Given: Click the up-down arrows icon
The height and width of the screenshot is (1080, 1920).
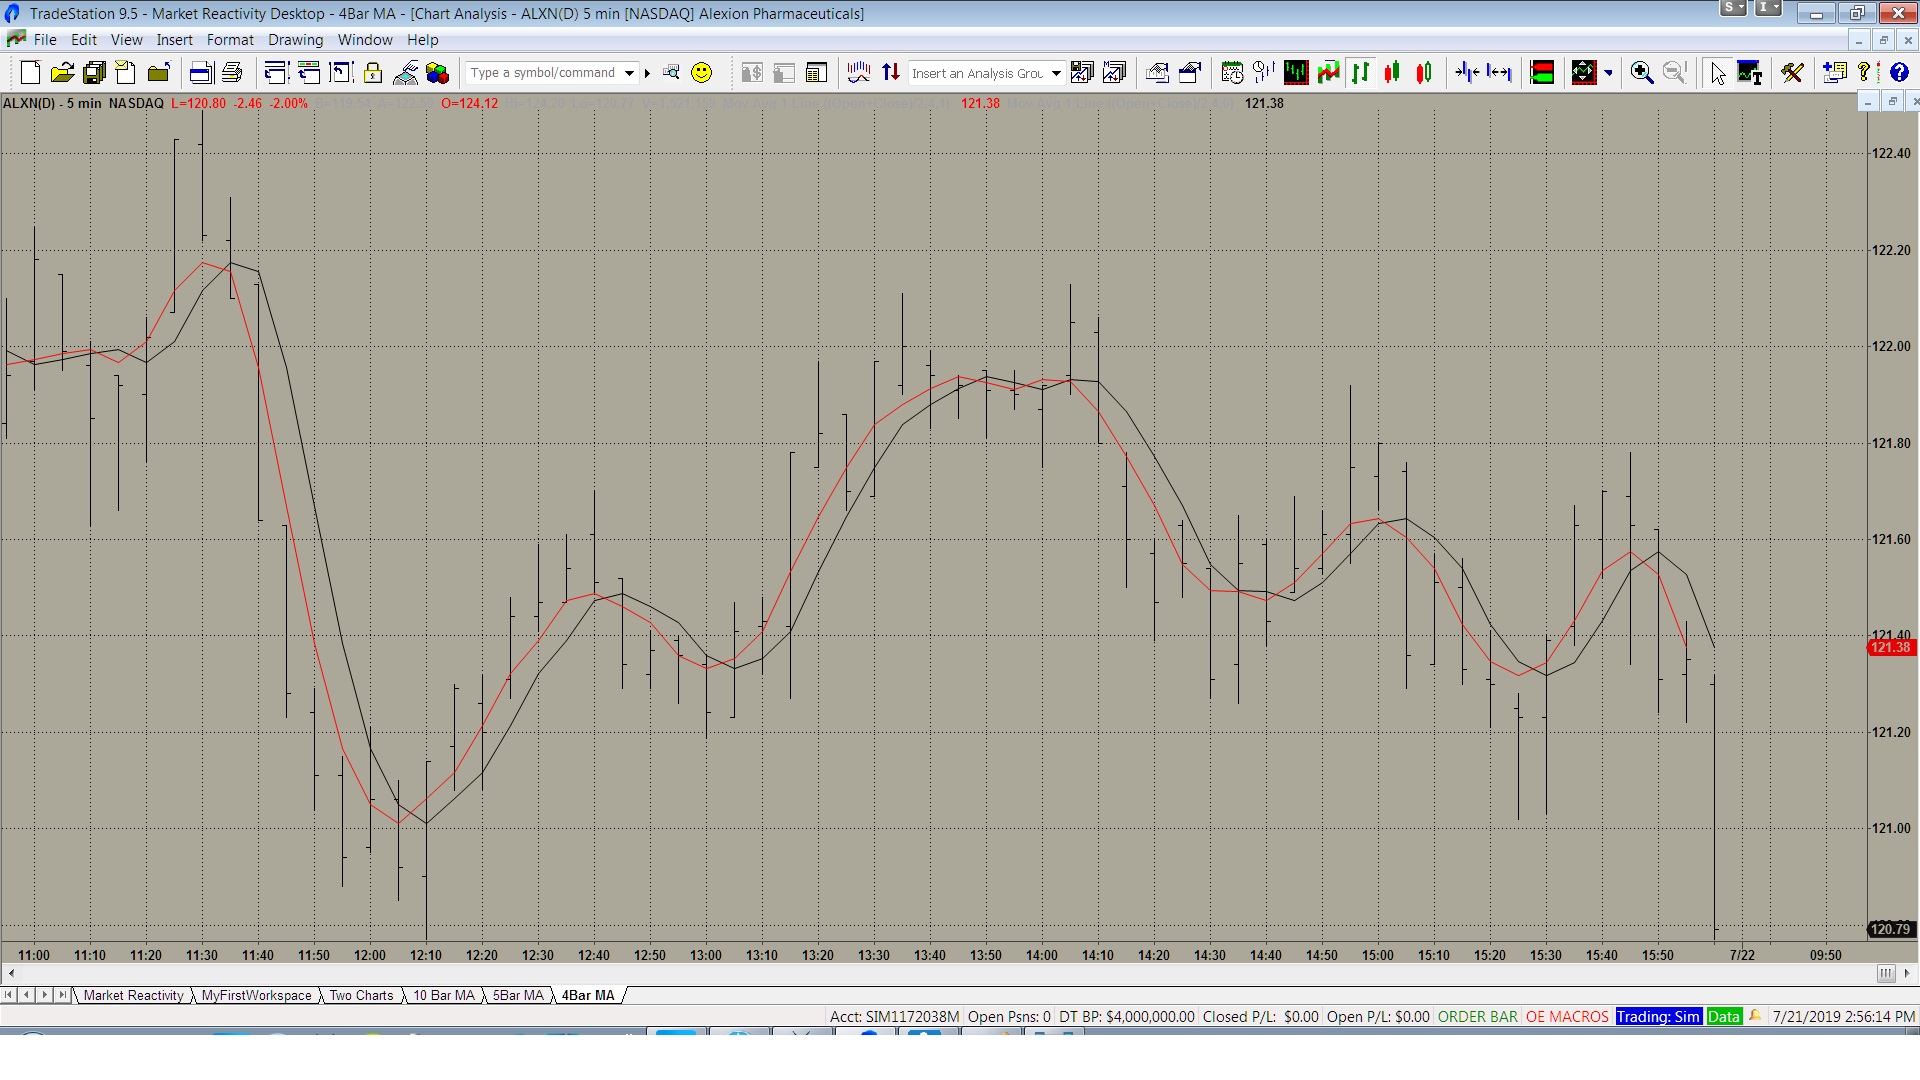Looking at the screenshot, I should click(x=891, y=72).
